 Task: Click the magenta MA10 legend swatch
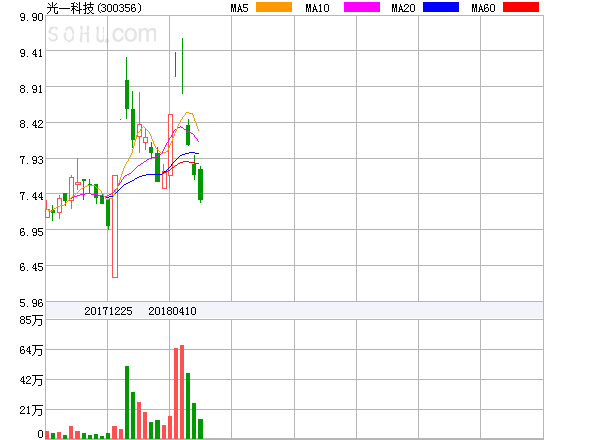[x=362, y=7]
